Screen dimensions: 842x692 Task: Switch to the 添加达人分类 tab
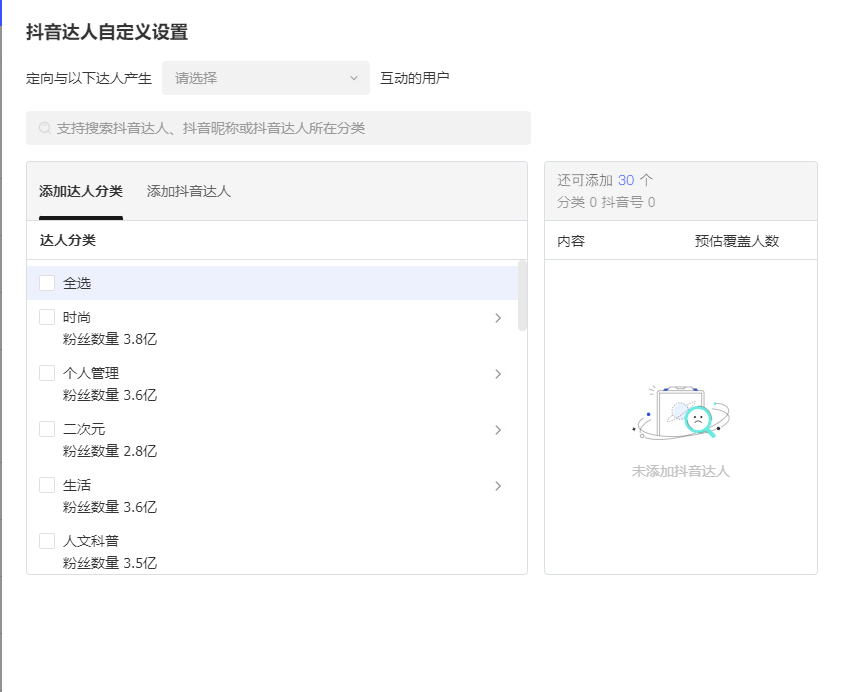81,191
